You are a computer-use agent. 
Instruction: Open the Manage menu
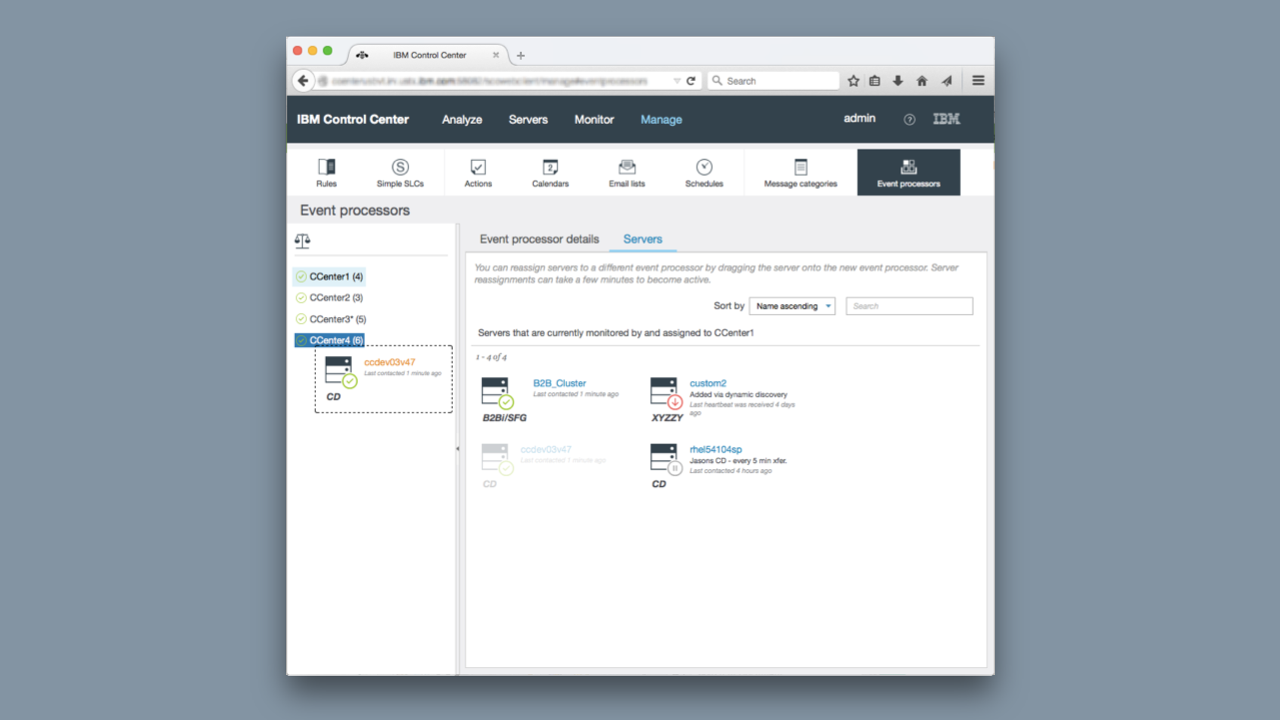coord(661,119)
